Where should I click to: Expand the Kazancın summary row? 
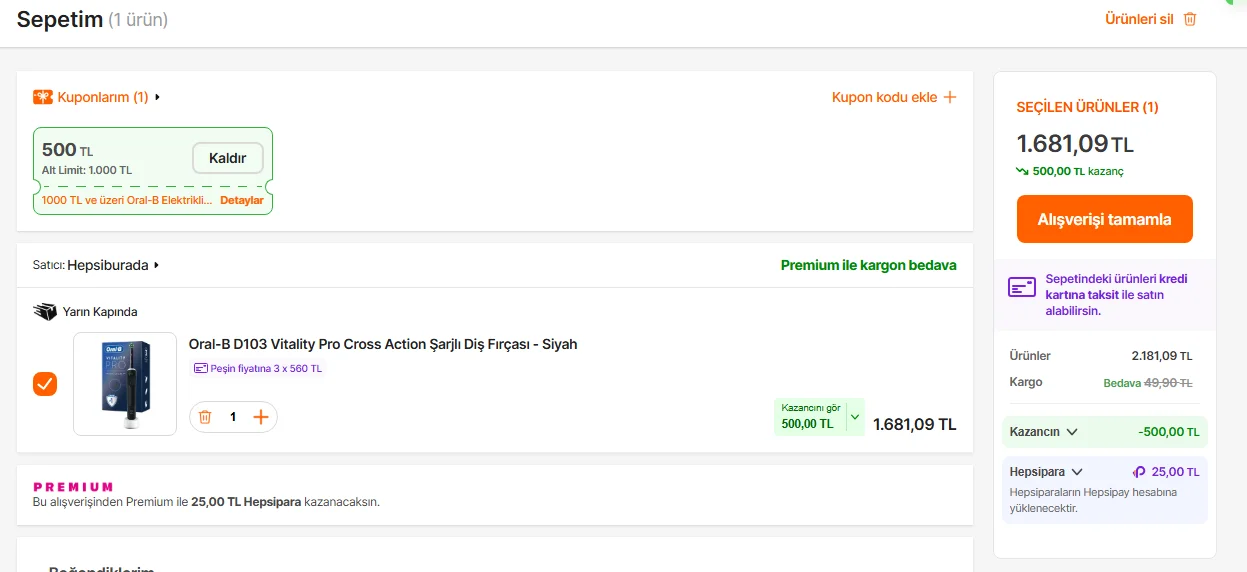[1072, 432]
